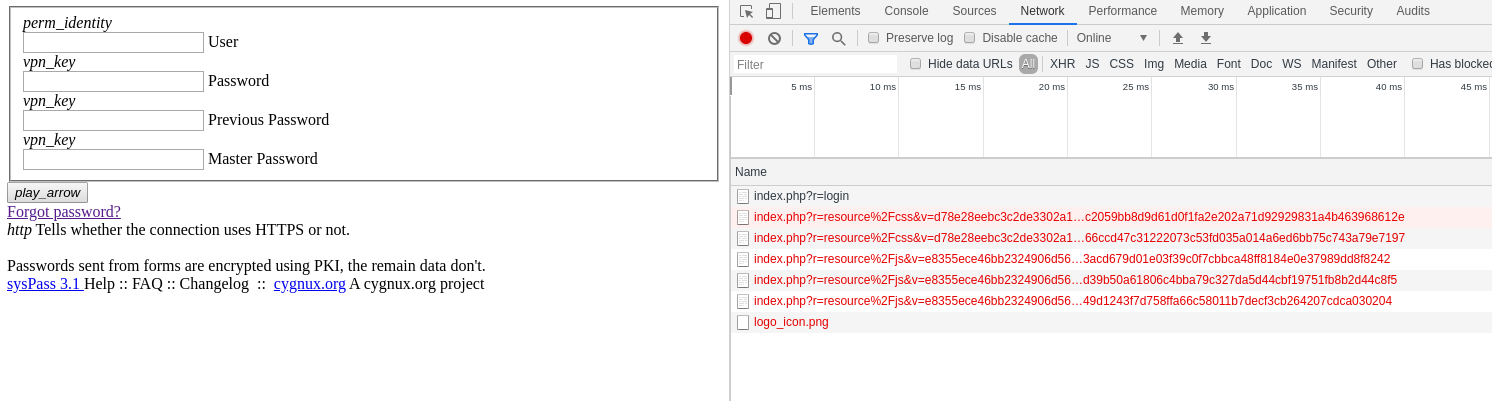Screen dimensions: 1492x401
Task: Filter requests by JS
Action: (x=1092, y=64)
